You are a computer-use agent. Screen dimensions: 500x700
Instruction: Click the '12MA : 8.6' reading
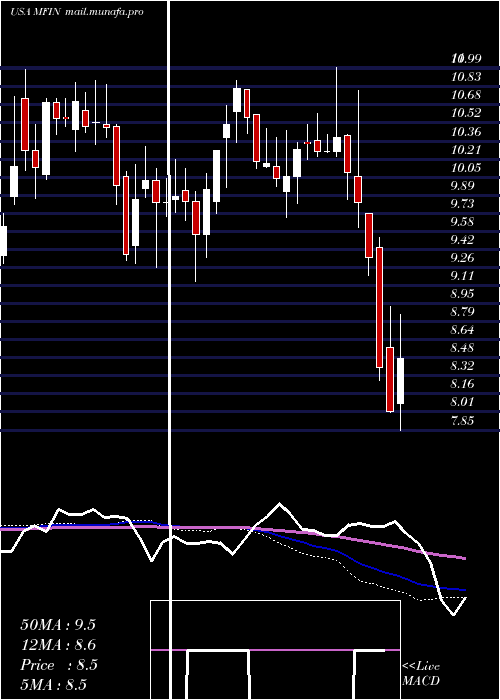pyautogui.click(x=58, y=645)
